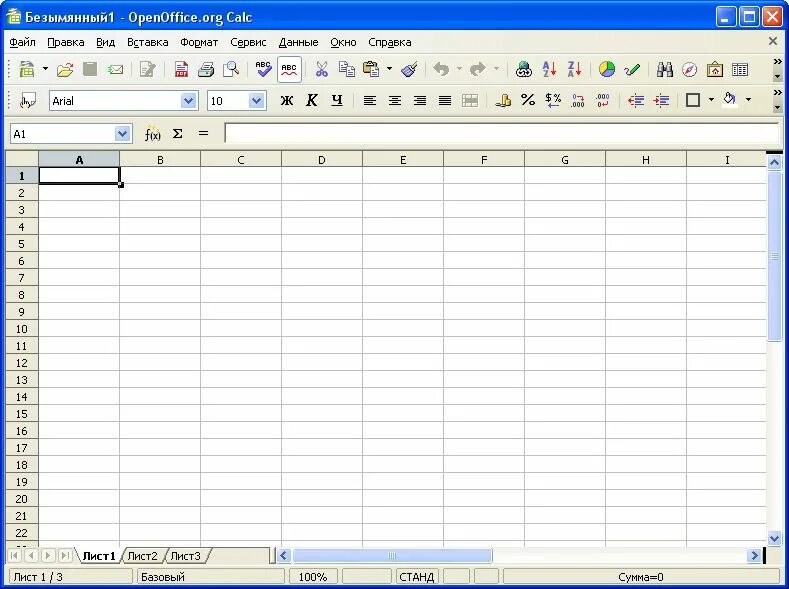Open the Function Wizard f(x) button

152,134
